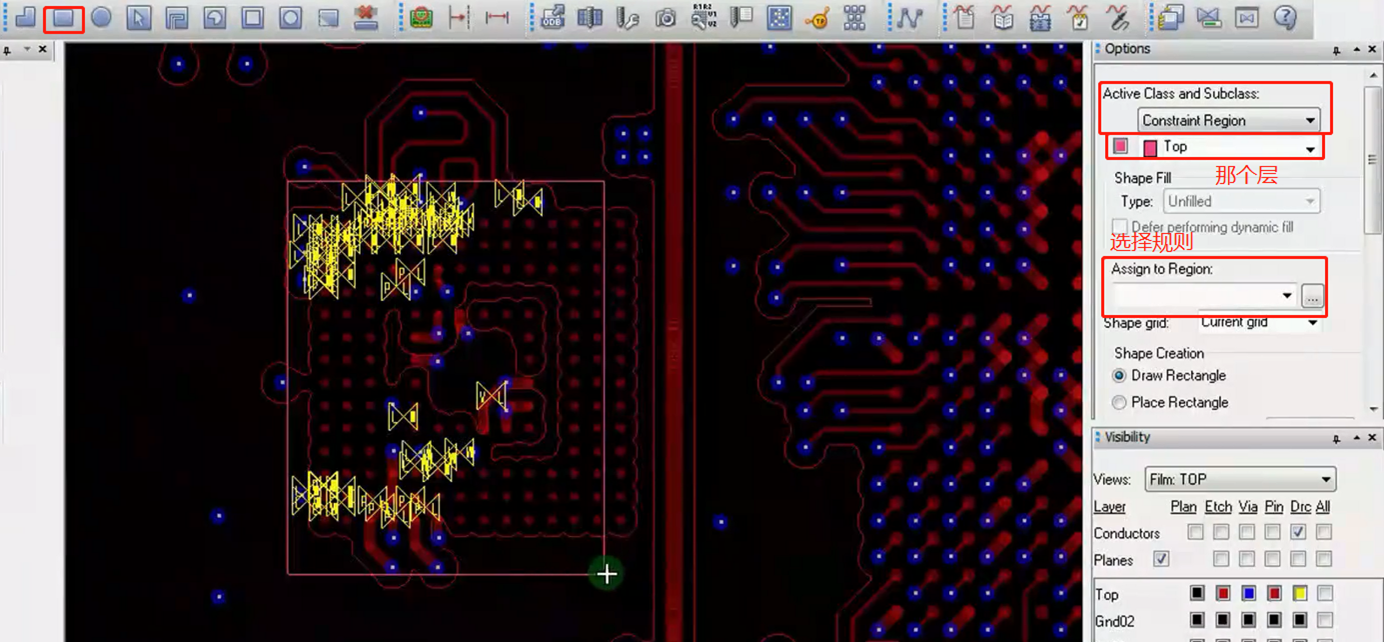Toggle Conductors Drc checkbox
This screenshot has width=1384, height=642.
pyautogui.click(x=1298, y=533)
